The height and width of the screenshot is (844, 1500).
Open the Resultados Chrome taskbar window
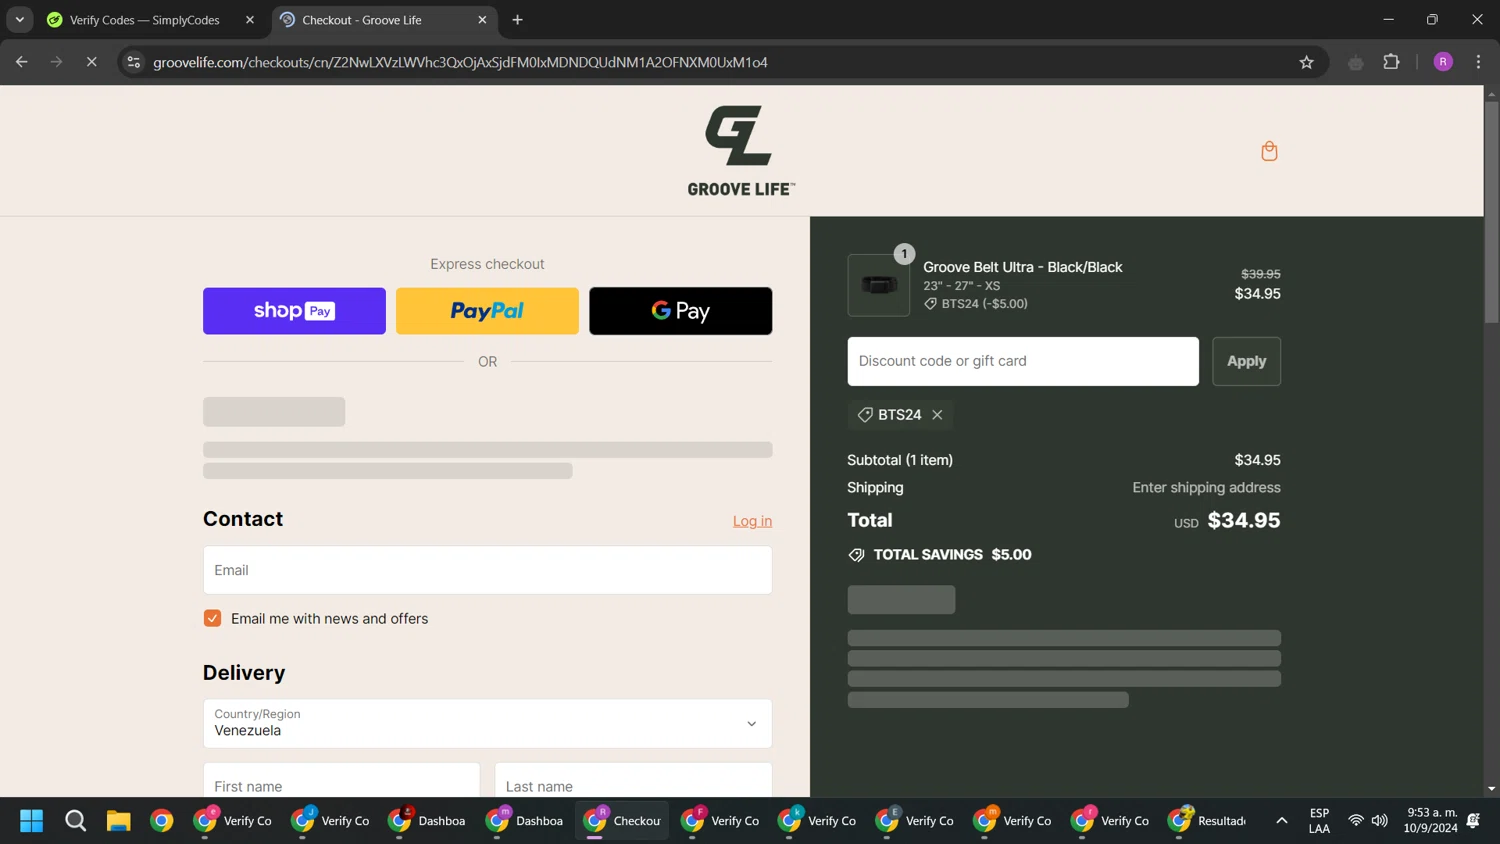click(x=1208, y=821)
